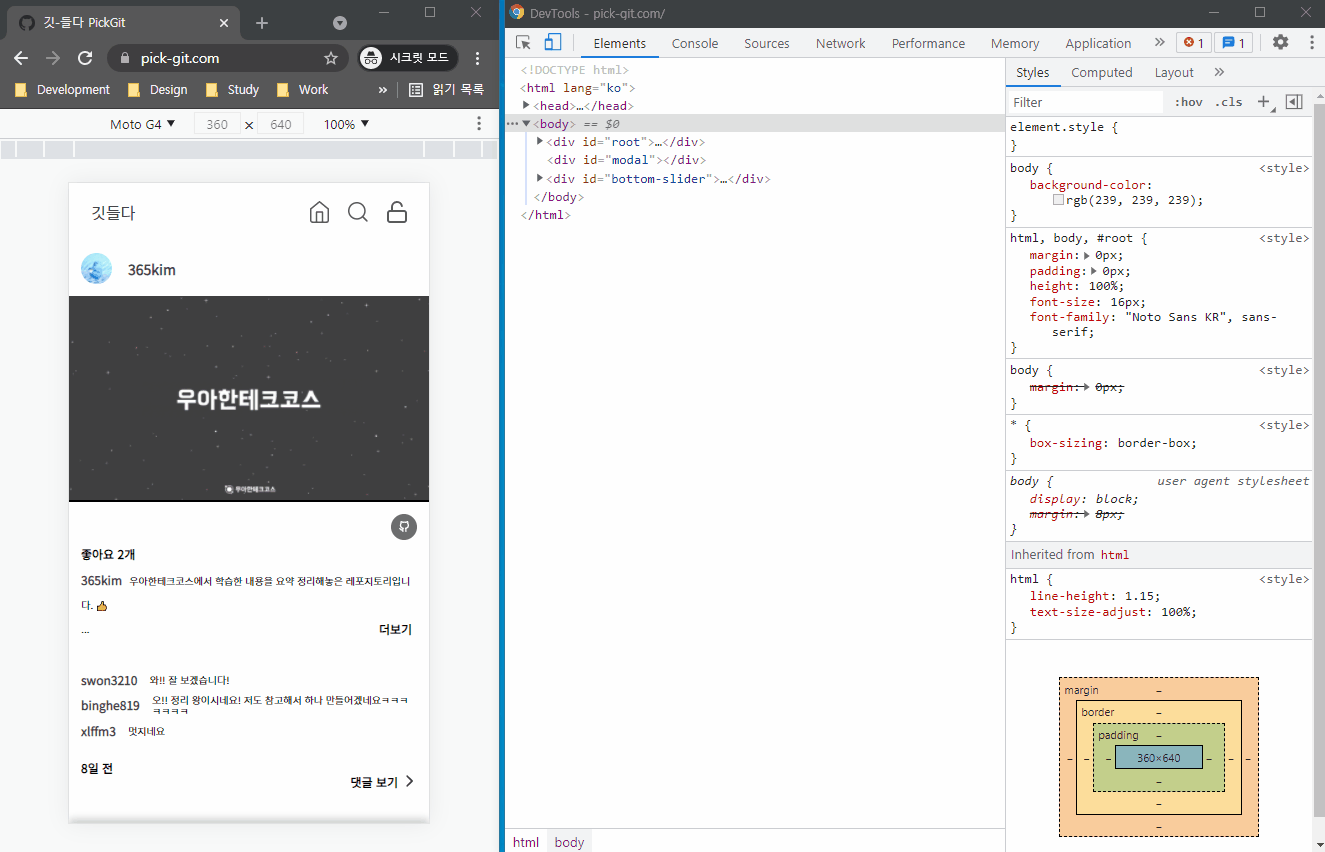Click the lock login icon in PickGit header
Screen dimensions: 1325x852
tap(397, 212)
